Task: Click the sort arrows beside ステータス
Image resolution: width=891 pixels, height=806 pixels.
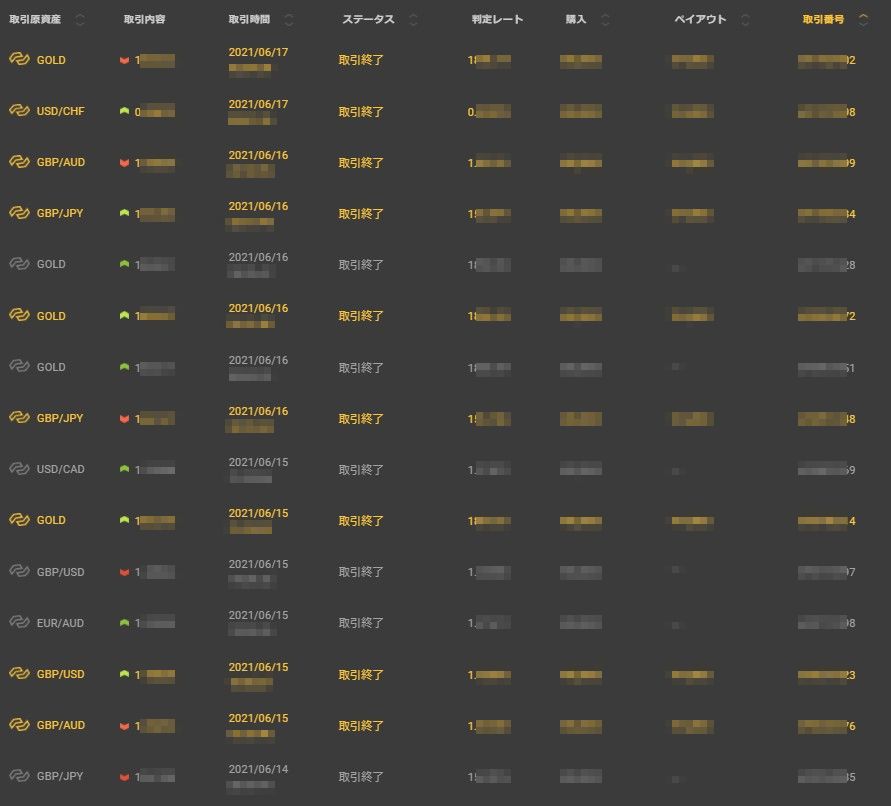Action: click(x=413, y=19)
